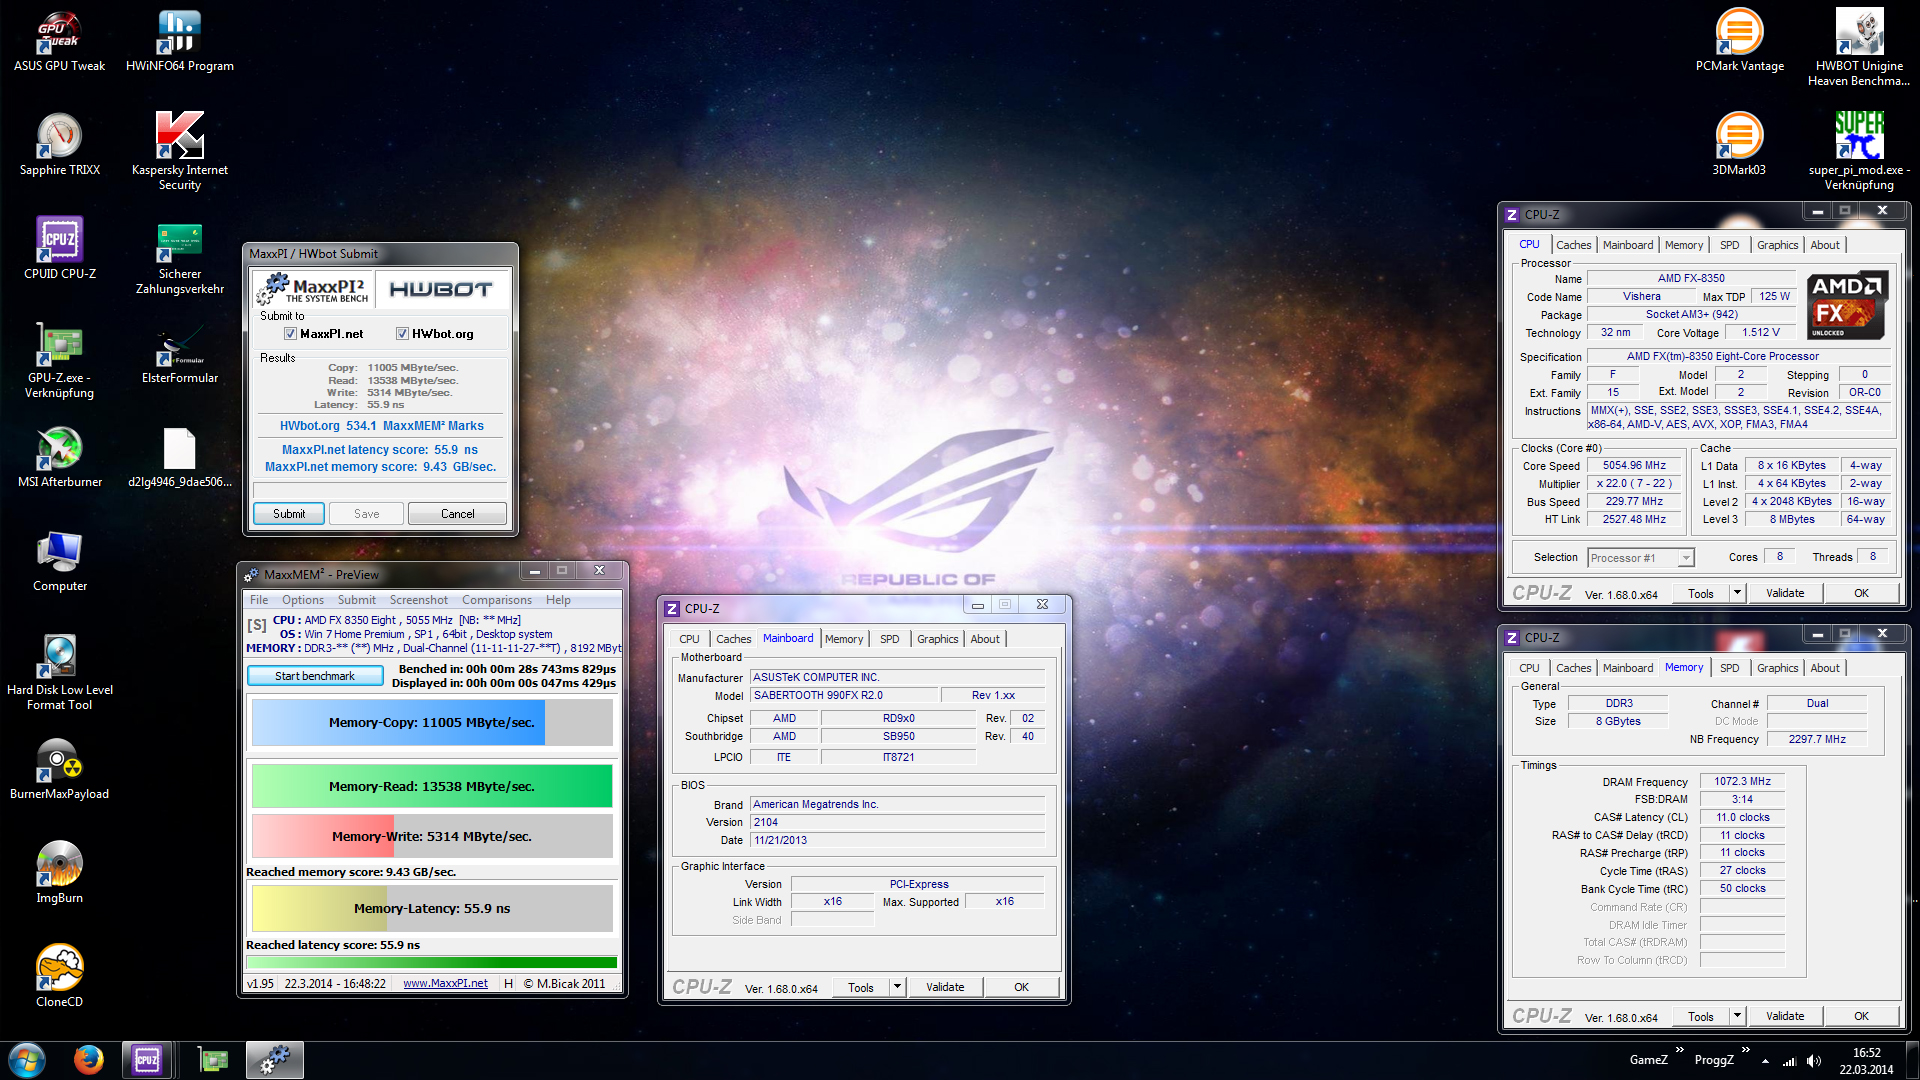Click the AMD FX logo in CPU-Z
This screenshot has height=1080, width=1920.
(1848, 305)
